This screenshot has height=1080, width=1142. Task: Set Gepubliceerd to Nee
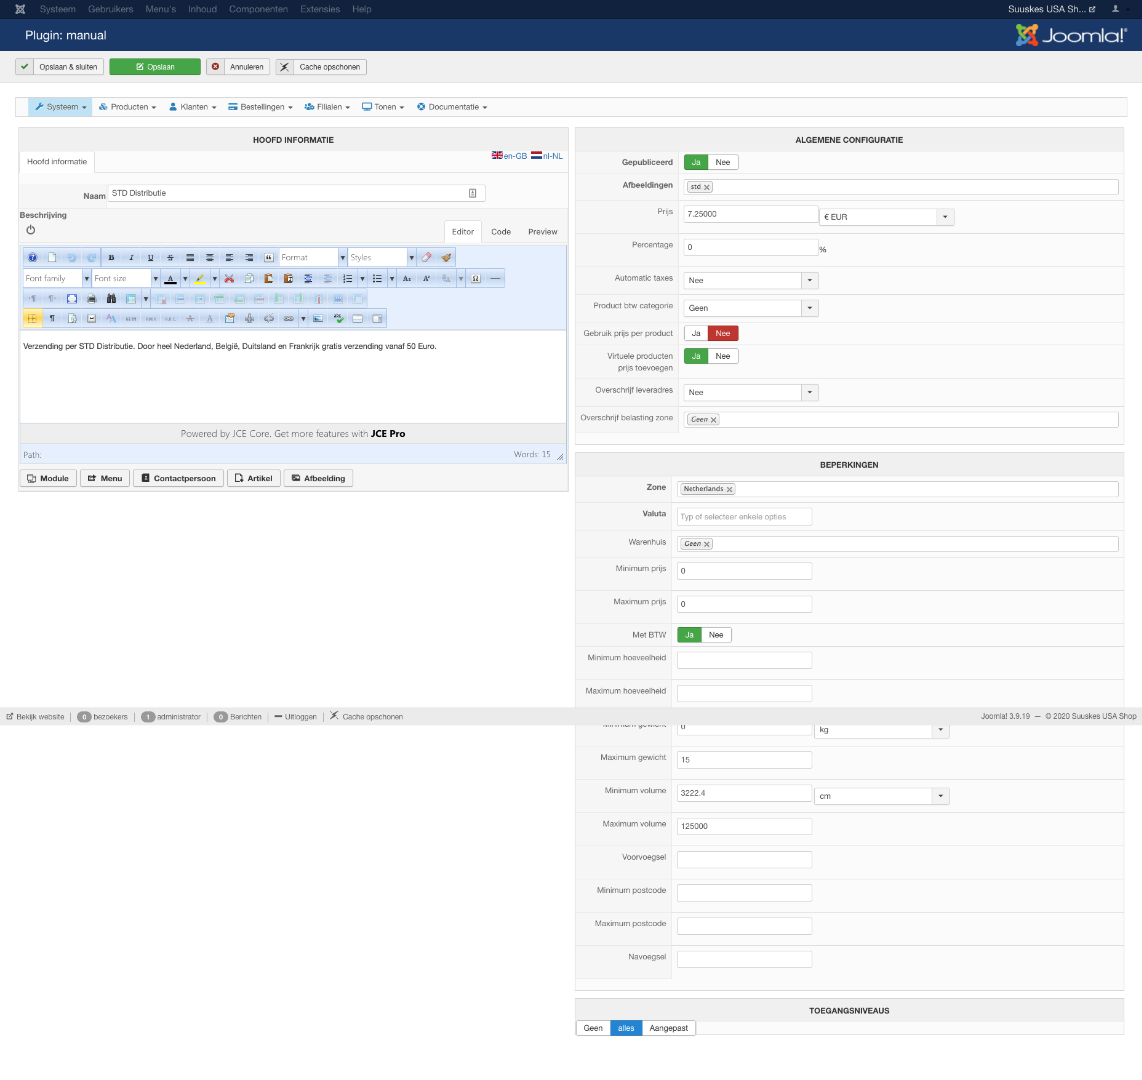pos(722,162)
